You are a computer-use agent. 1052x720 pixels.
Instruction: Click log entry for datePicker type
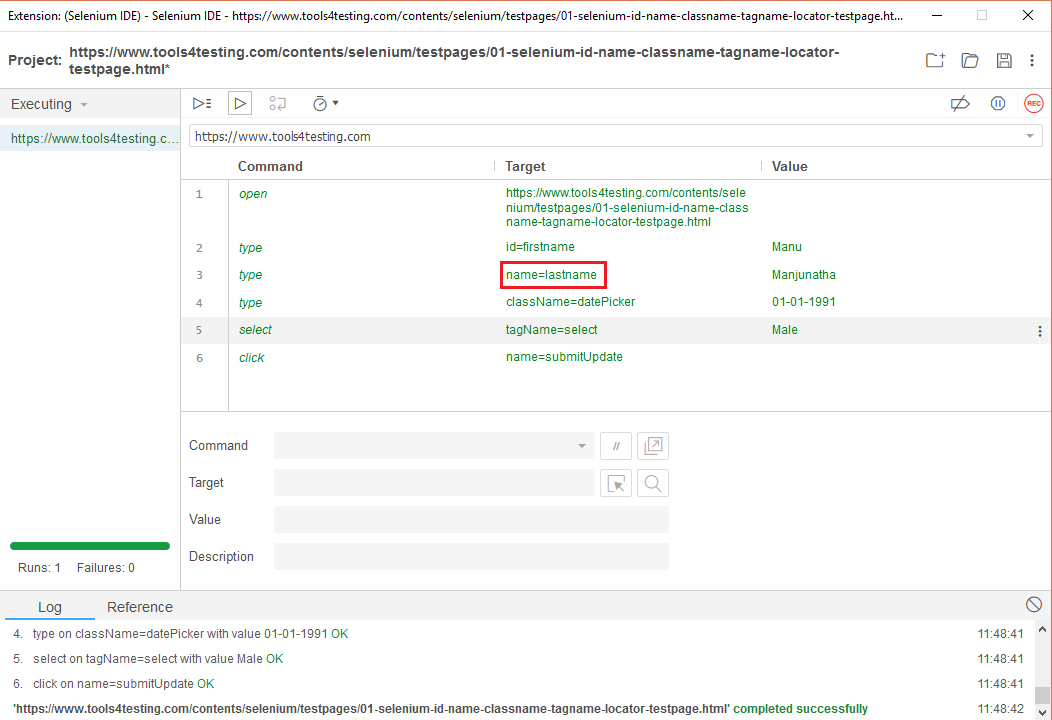(x=191, y=633)
